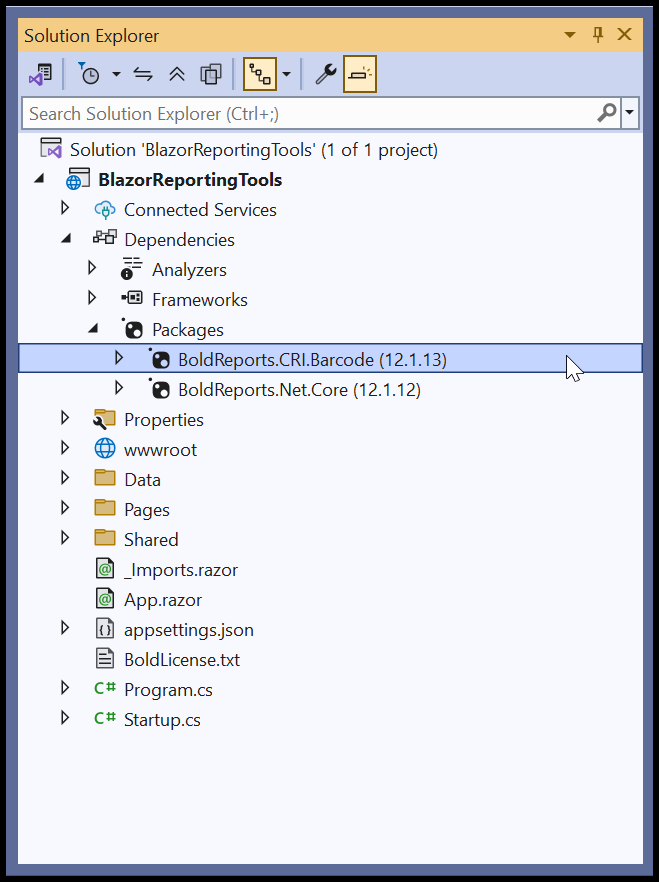Expand the appsettings.json node
The image size is (659, 882).
65,628
